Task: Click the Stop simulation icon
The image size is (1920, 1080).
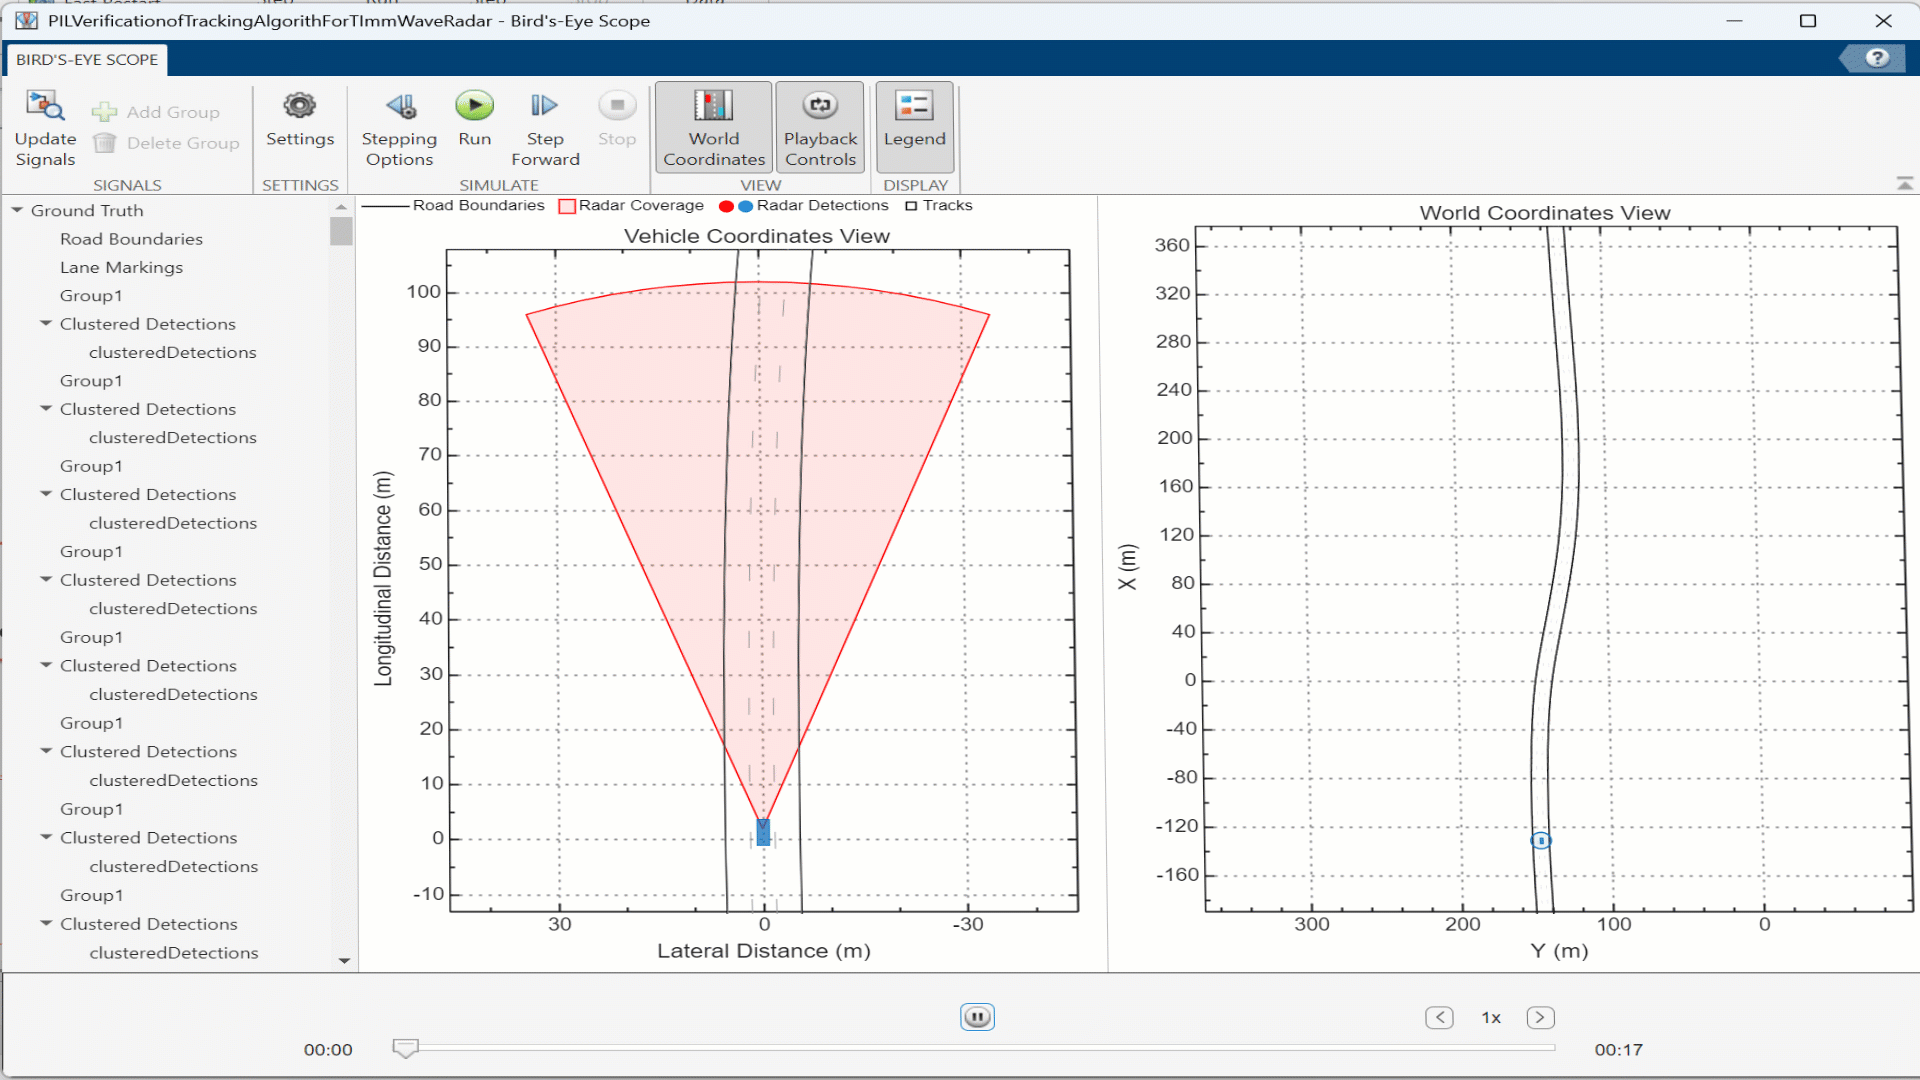Action: [x=616, y=106]
